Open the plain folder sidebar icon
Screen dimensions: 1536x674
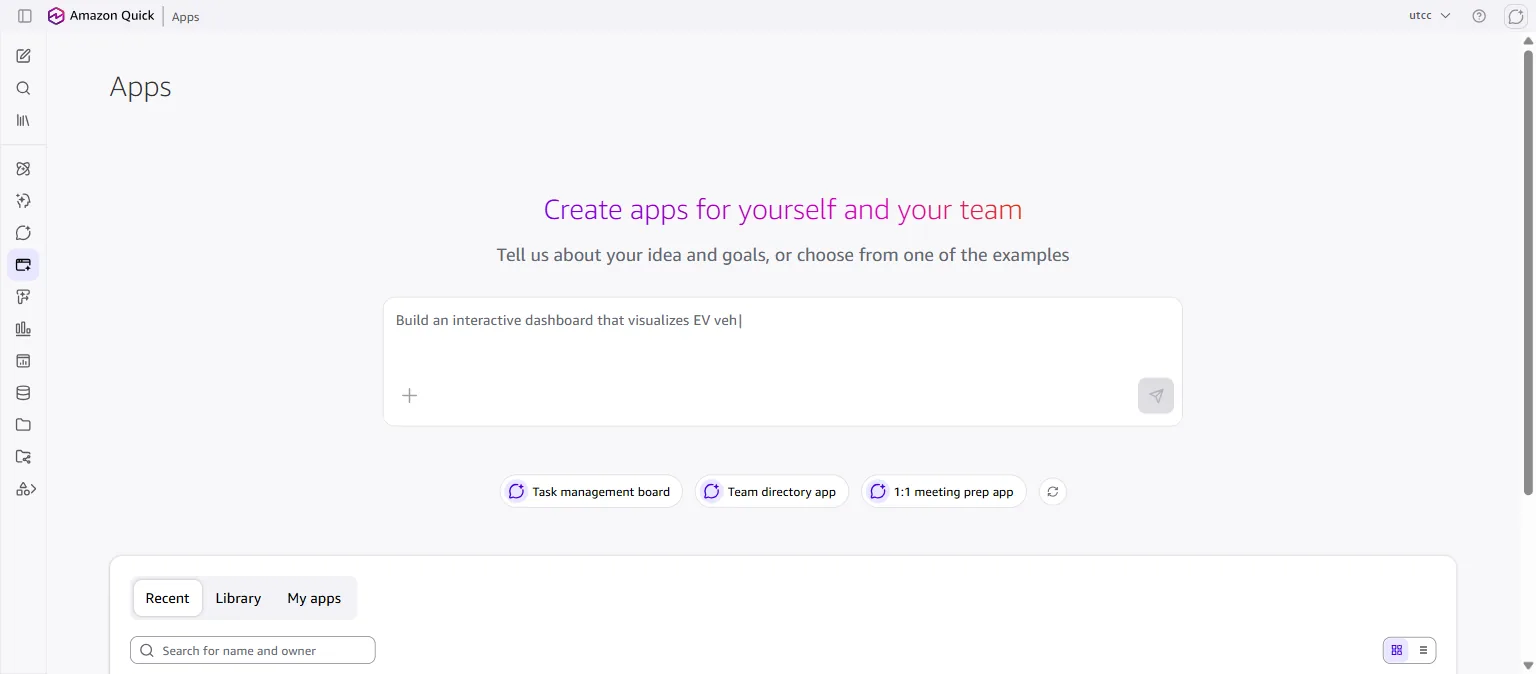(x=23, y=425)
